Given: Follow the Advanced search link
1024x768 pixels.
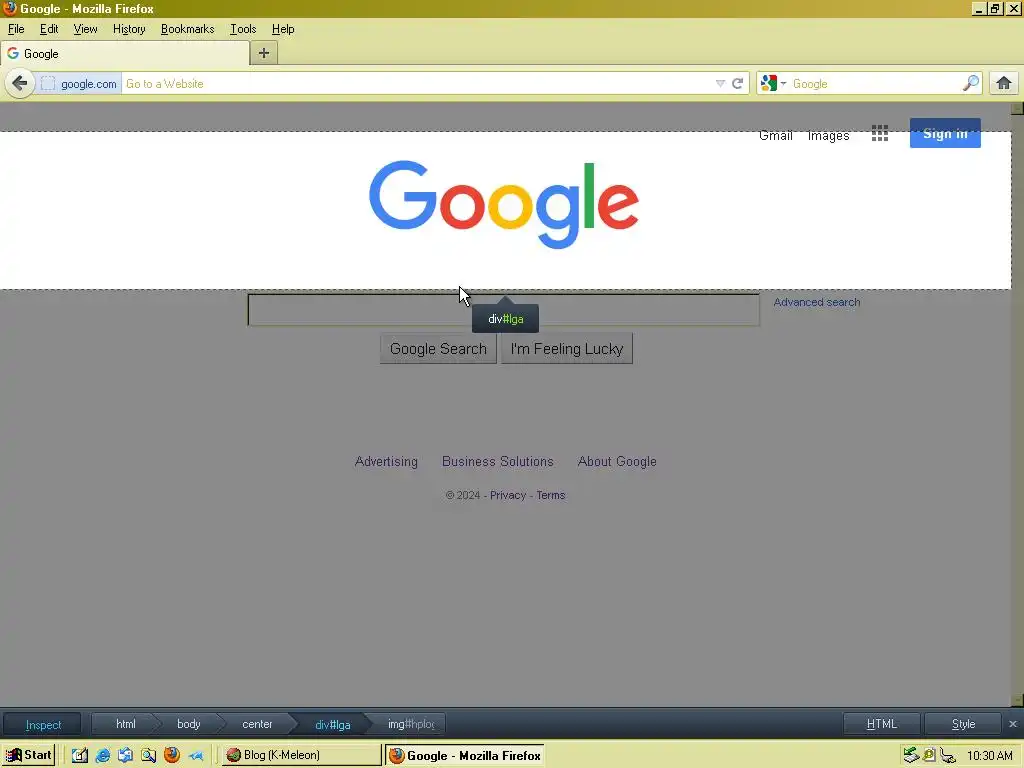Looking at the screenshot, I should click(816, 302).
